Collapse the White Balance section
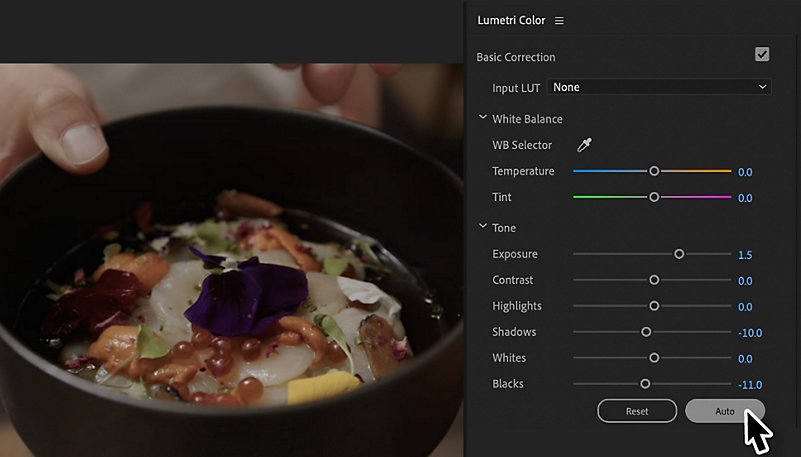801x457 pixels. 483,117
